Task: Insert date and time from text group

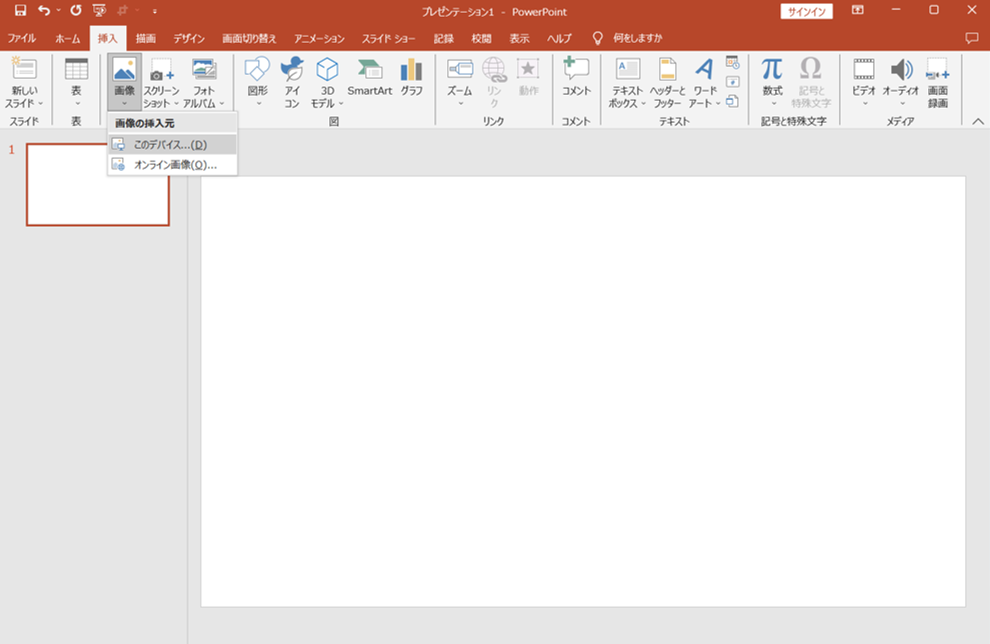Action: point(732,62)
